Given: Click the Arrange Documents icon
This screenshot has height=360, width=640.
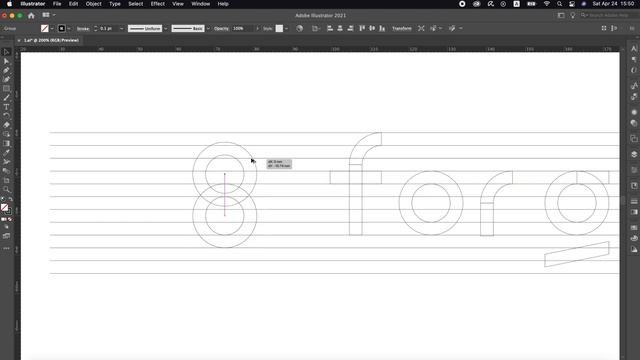Looking at the screenshot, I should [x=46, y=15].
